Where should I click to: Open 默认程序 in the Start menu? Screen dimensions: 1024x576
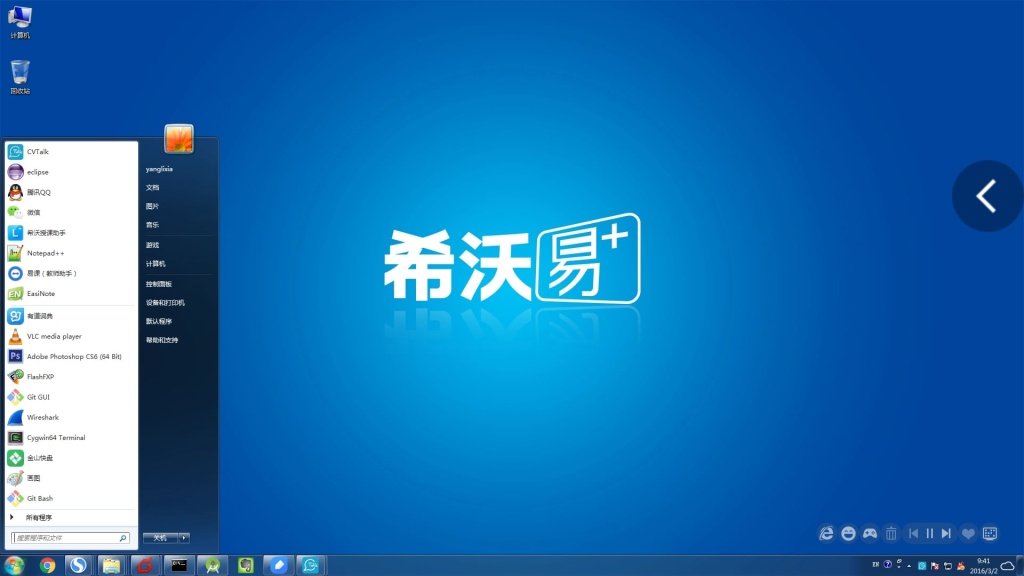coord(159,321)
